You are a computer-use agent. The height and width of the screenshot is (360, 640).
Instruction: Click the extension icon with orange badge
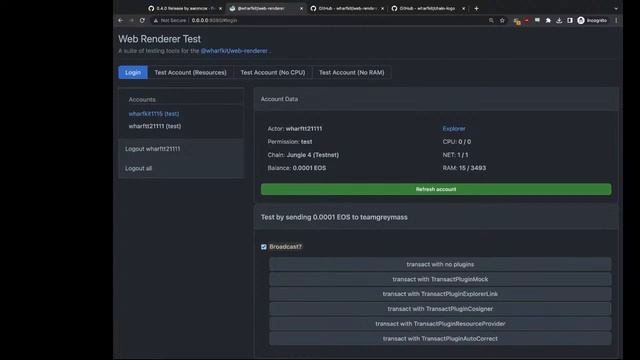(517, 21)
